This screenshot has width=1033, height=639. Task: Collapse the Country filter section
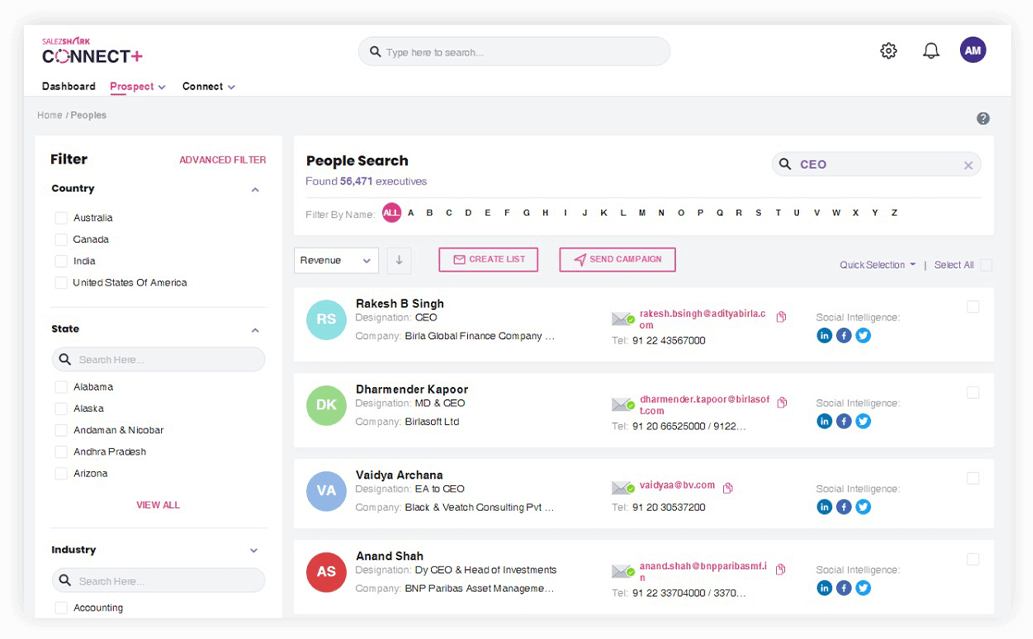(x=255, y=190)
